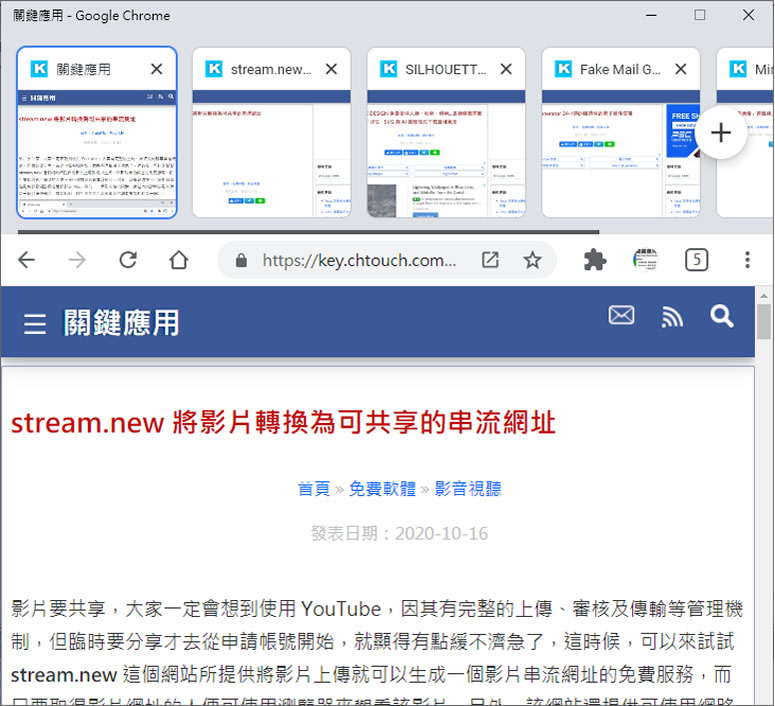This screenshot has width=775, height=706.
Task: Click the 發表日期:2020-10-16 text
Action: click(399, 533)
